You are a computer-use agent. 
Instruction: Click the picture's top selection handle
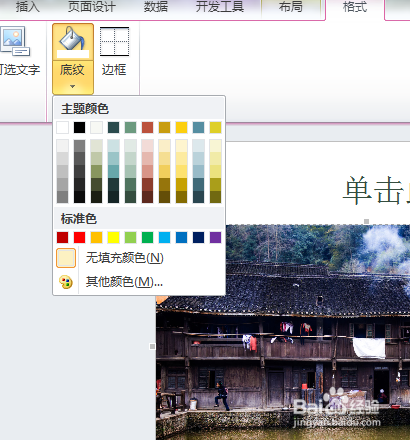coord(366,221)
